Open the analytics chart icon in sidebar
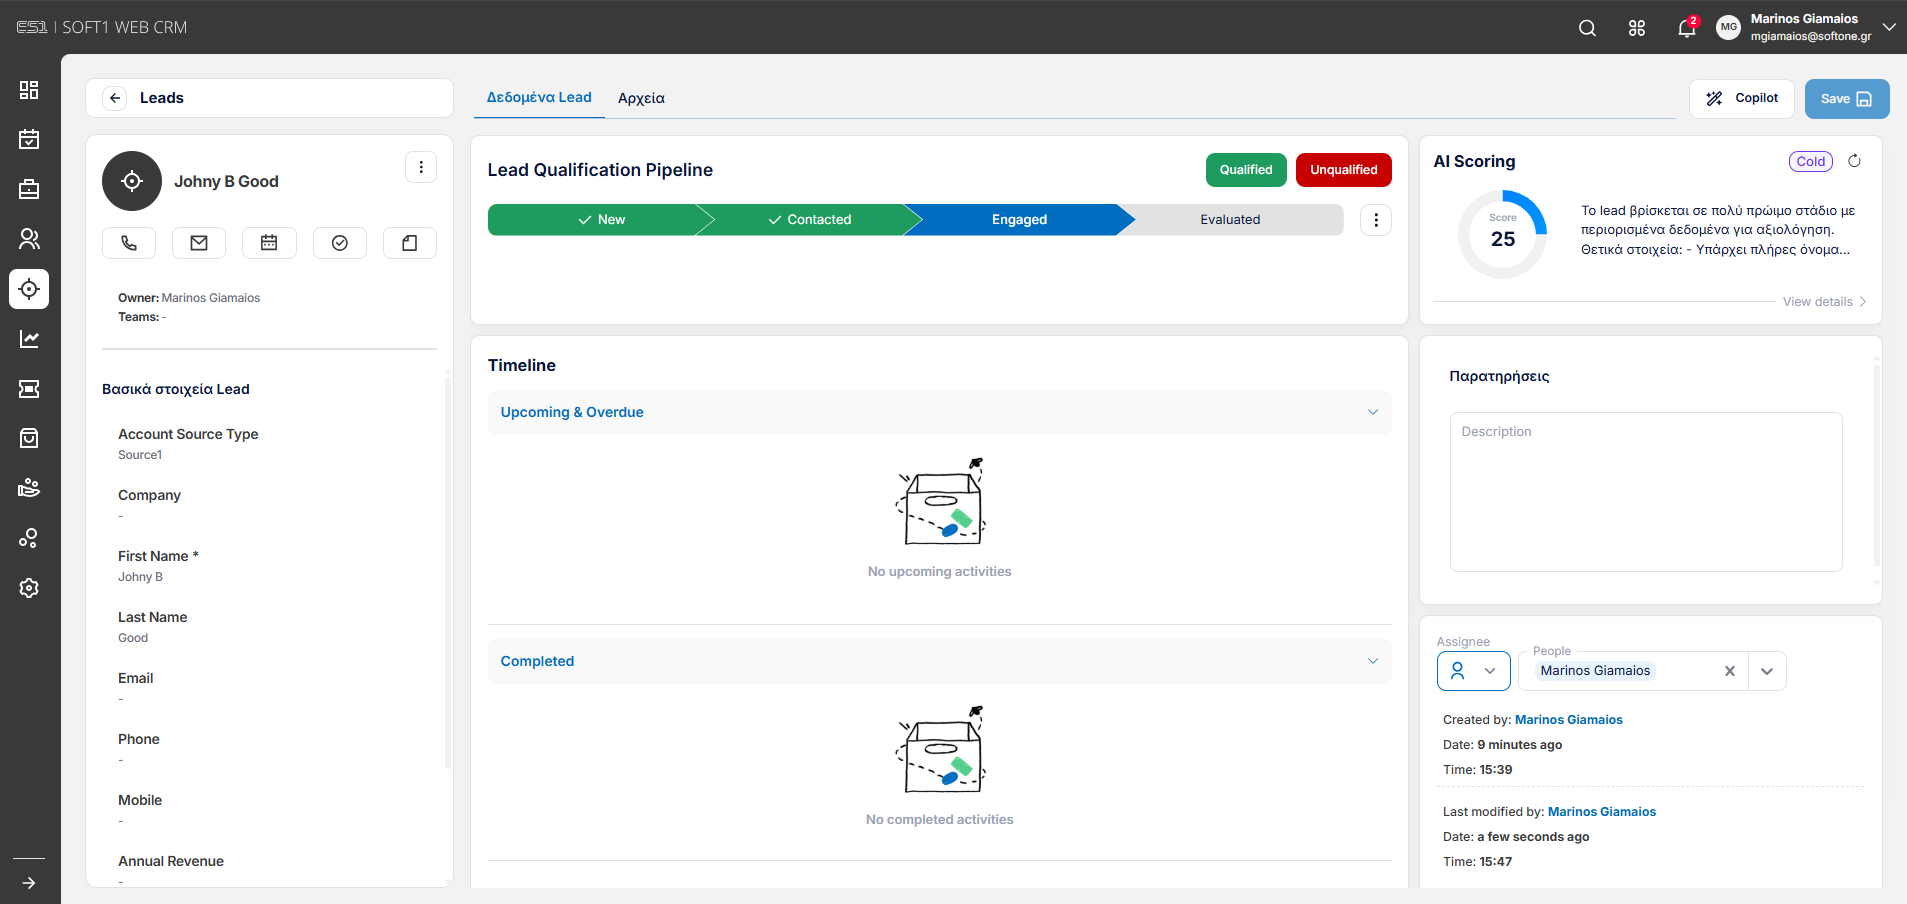The width and height of the screenshot is (1907, 904). click(29, 339)
